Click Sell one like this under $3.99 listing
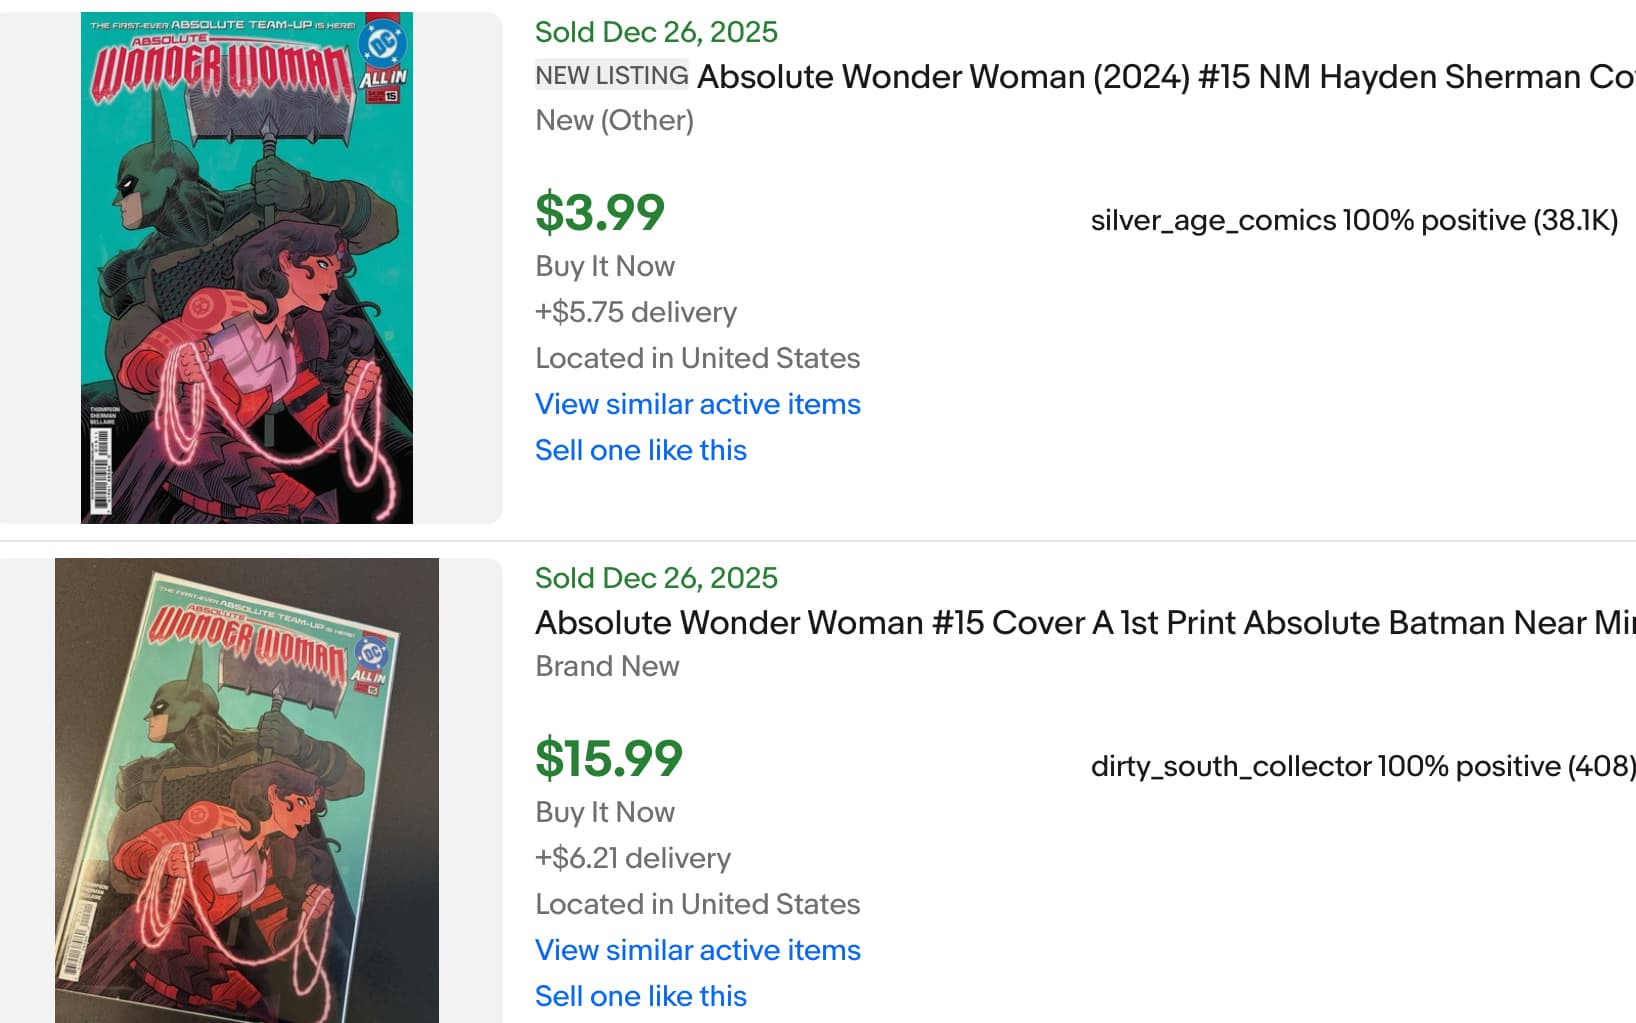Screen dimensions: 1636x1023 click(x=640, y=450)
